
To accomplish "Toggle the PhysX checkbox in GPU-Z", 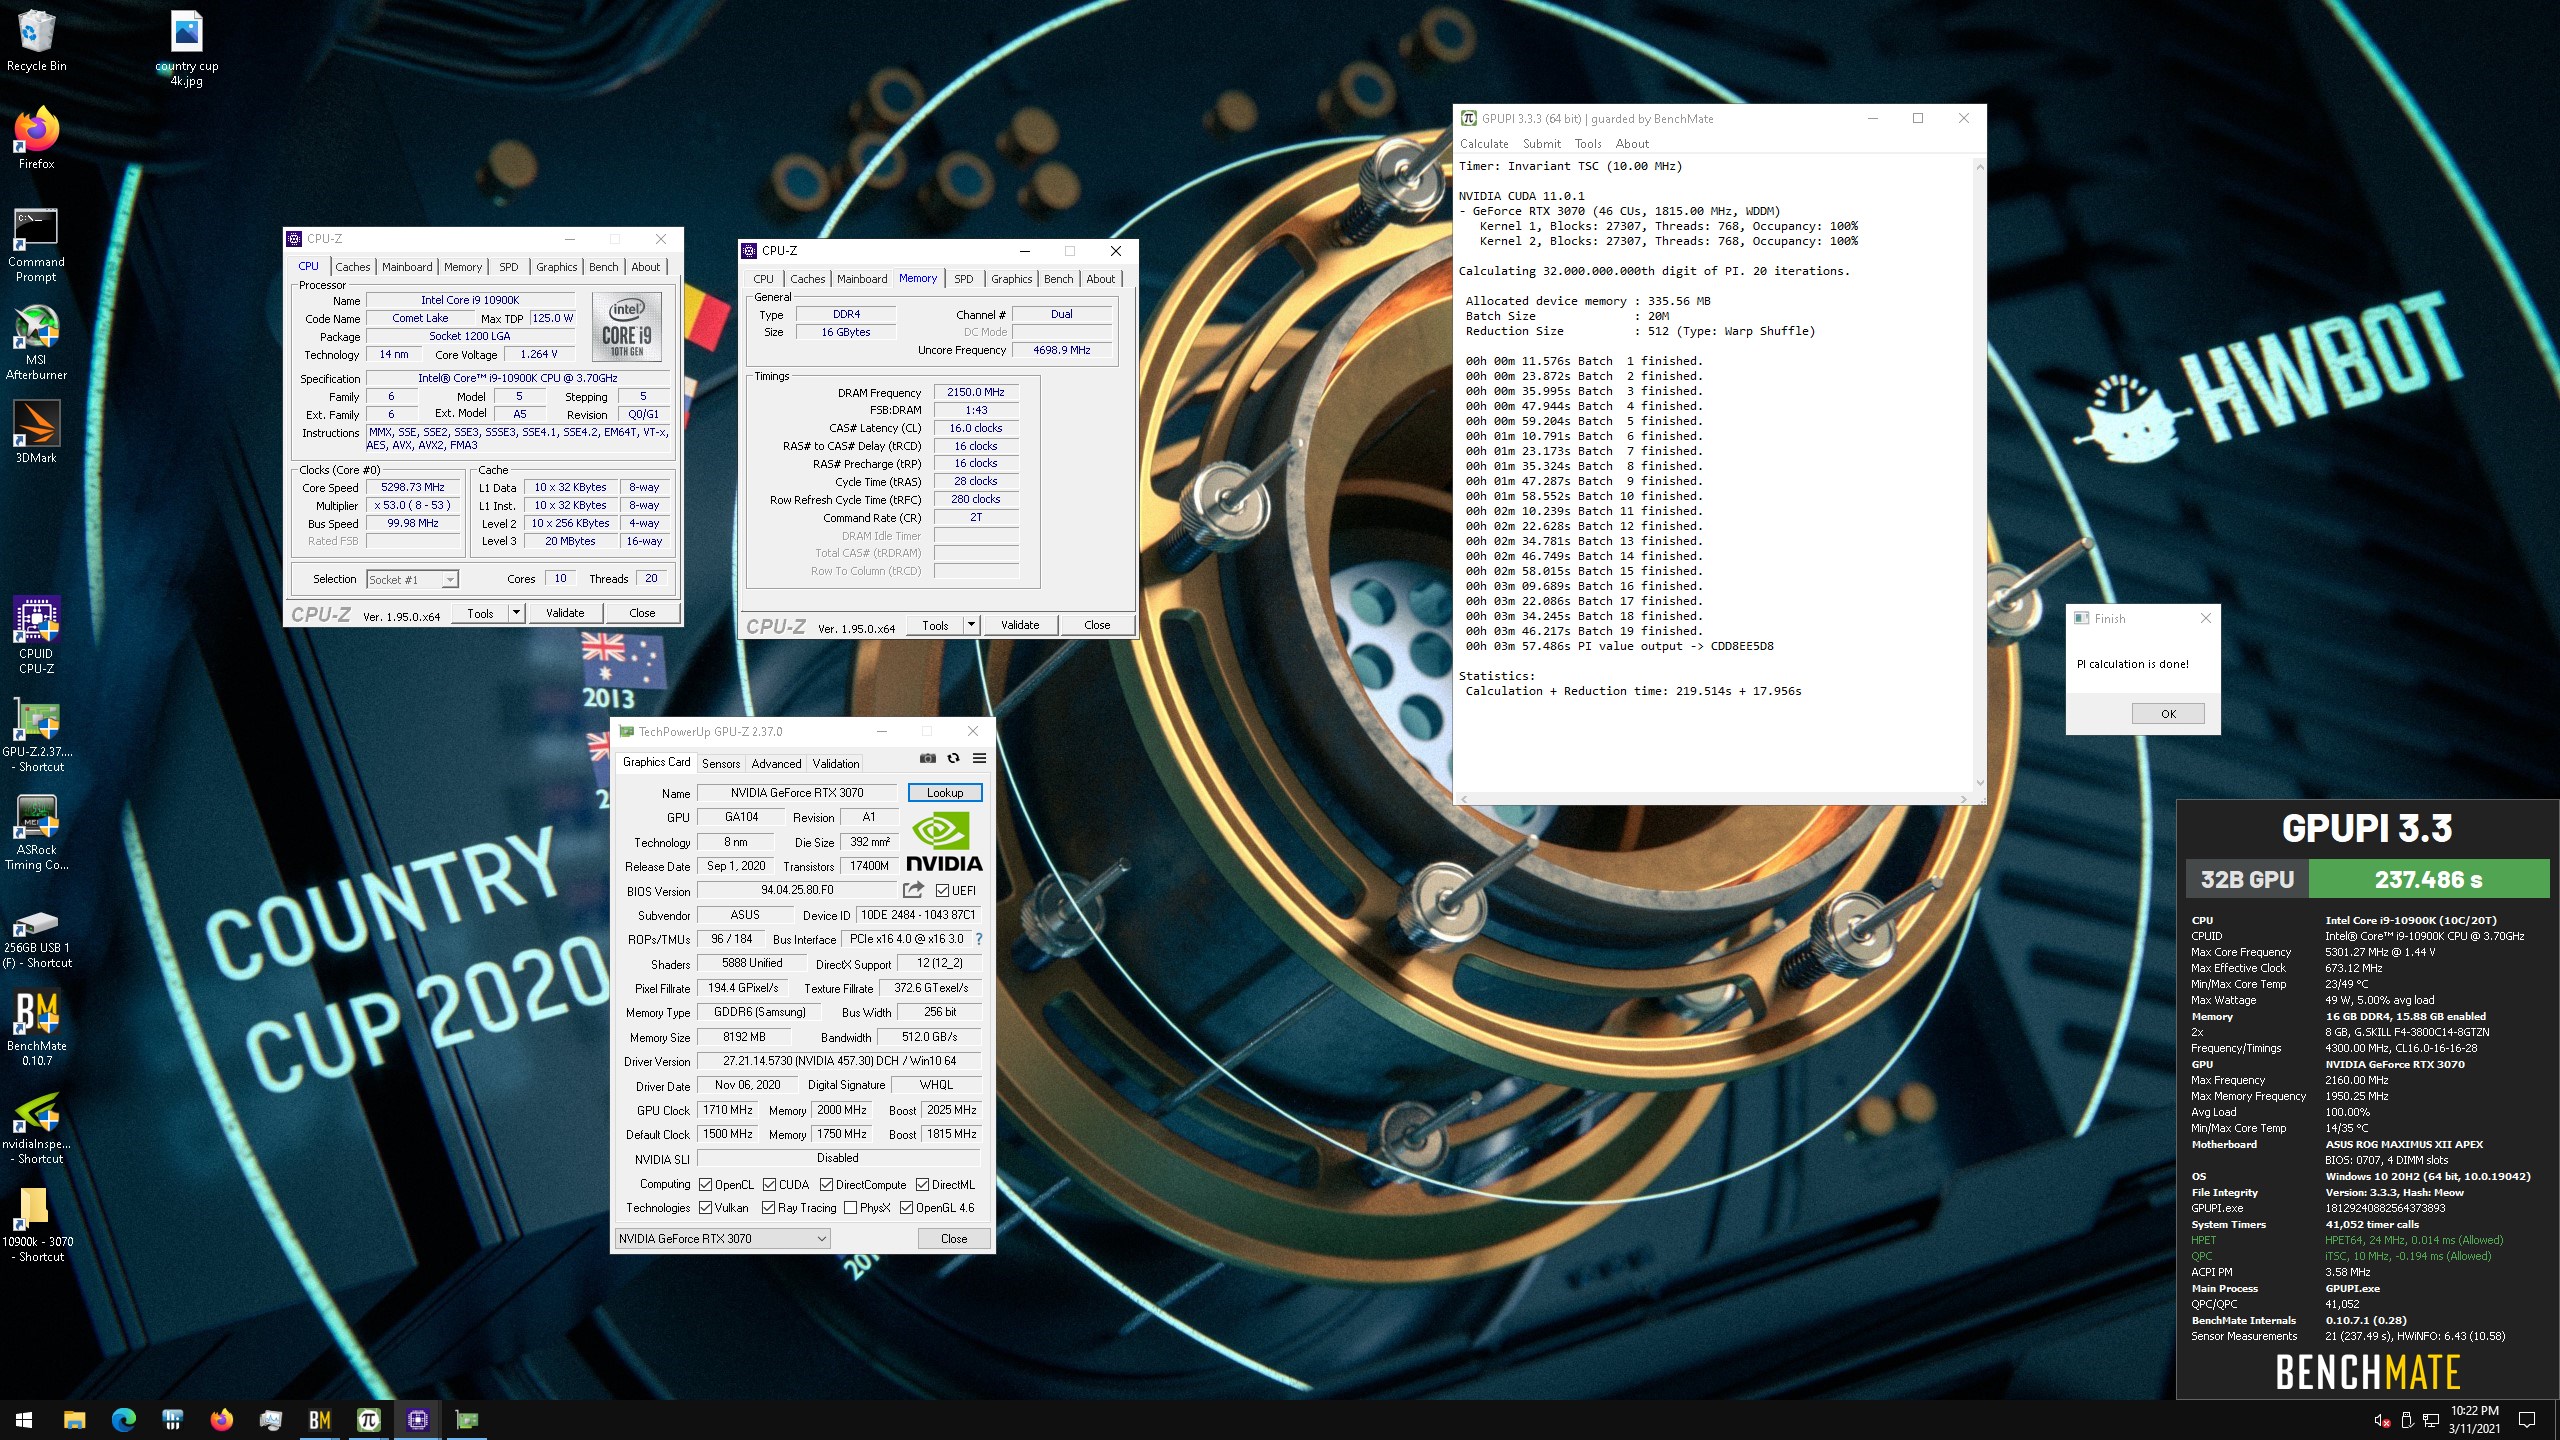I will click(850, 1207).
